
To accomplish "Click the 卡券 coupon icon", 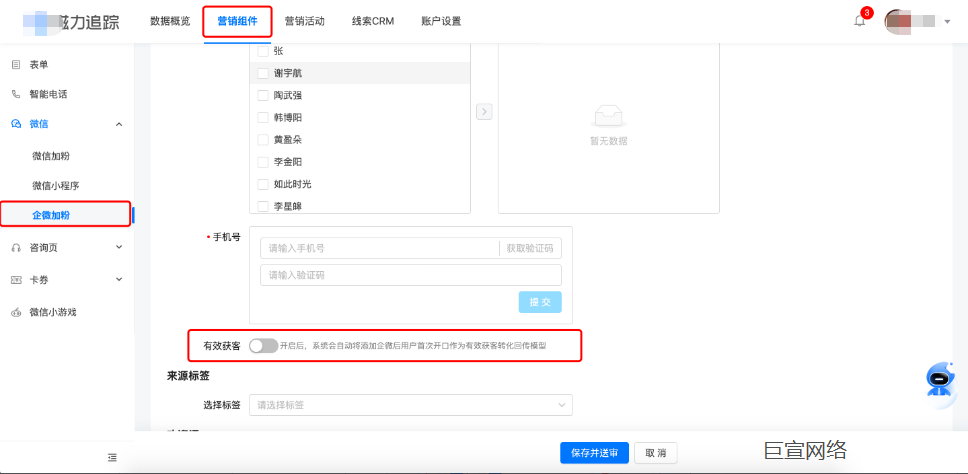I will click(x=16, y=280).
